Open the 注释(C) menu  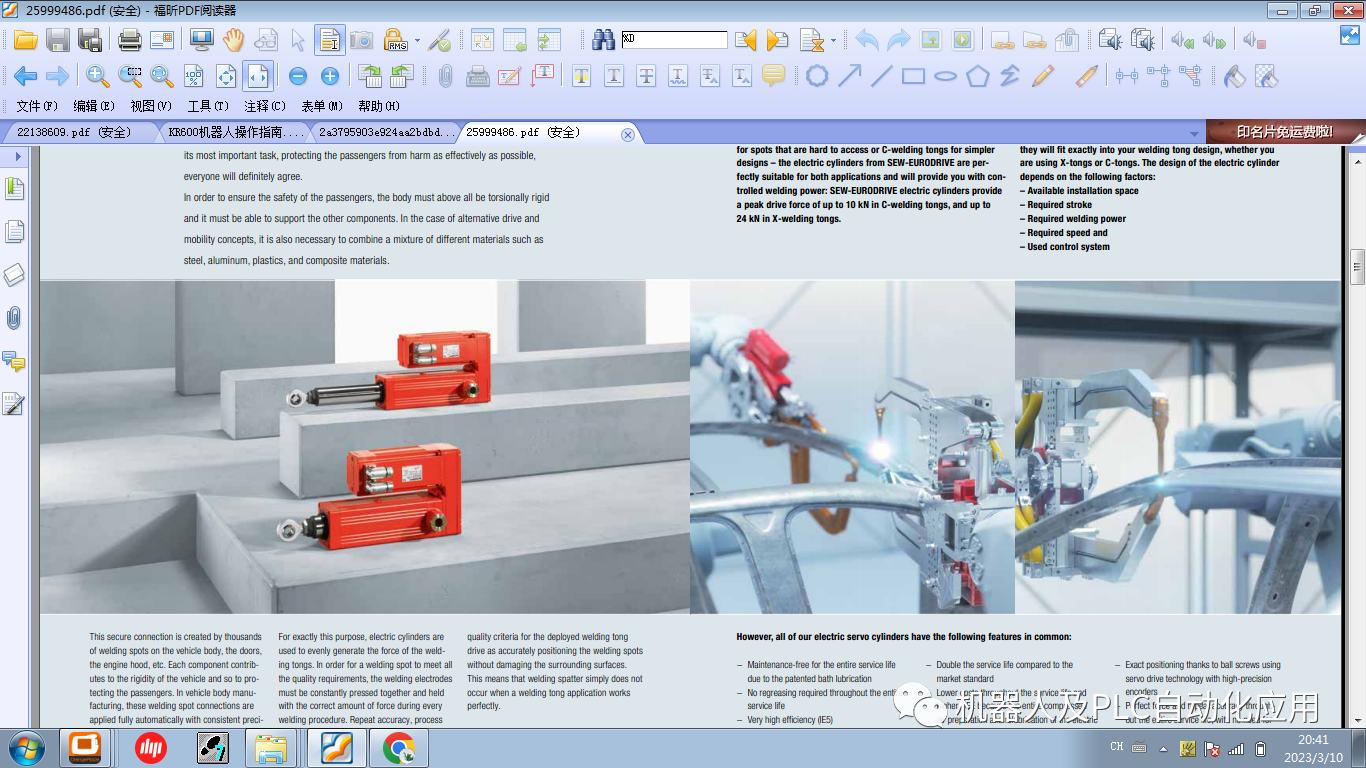[265, 106]
